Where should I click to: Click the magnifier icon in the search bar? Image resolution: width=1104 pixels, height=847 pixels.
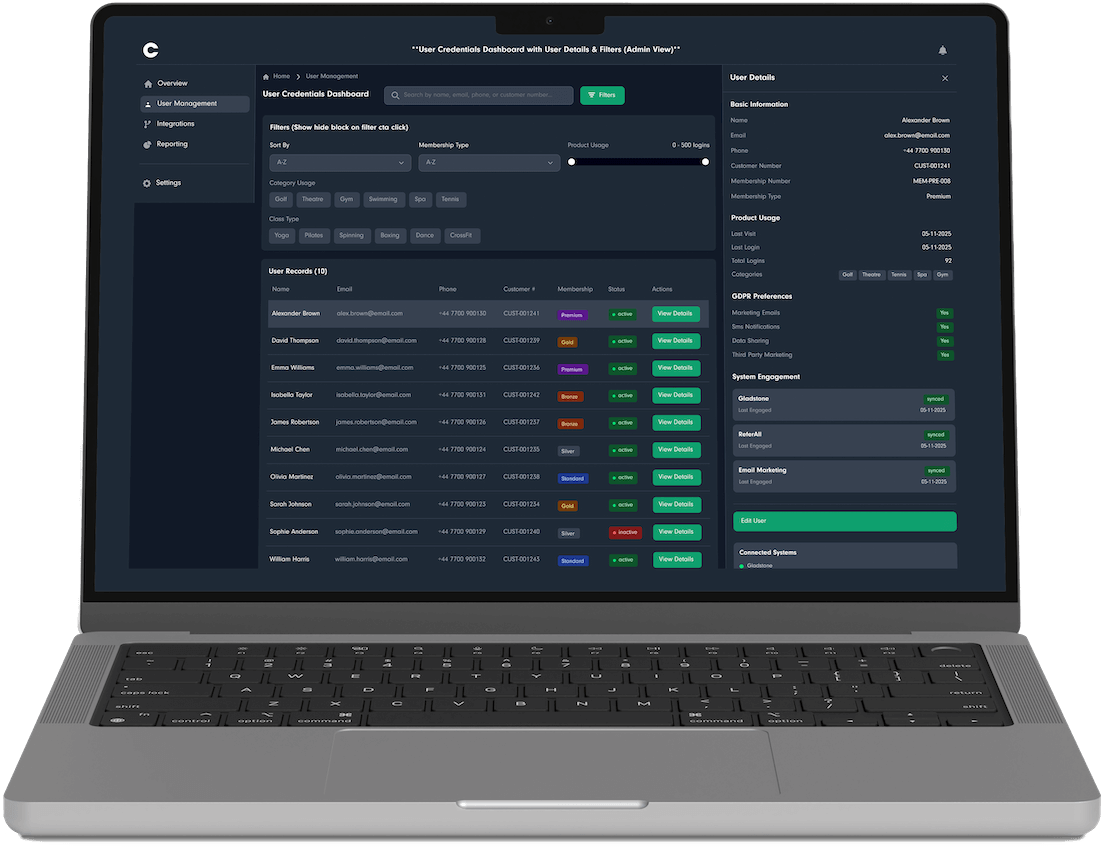point(395,95)
